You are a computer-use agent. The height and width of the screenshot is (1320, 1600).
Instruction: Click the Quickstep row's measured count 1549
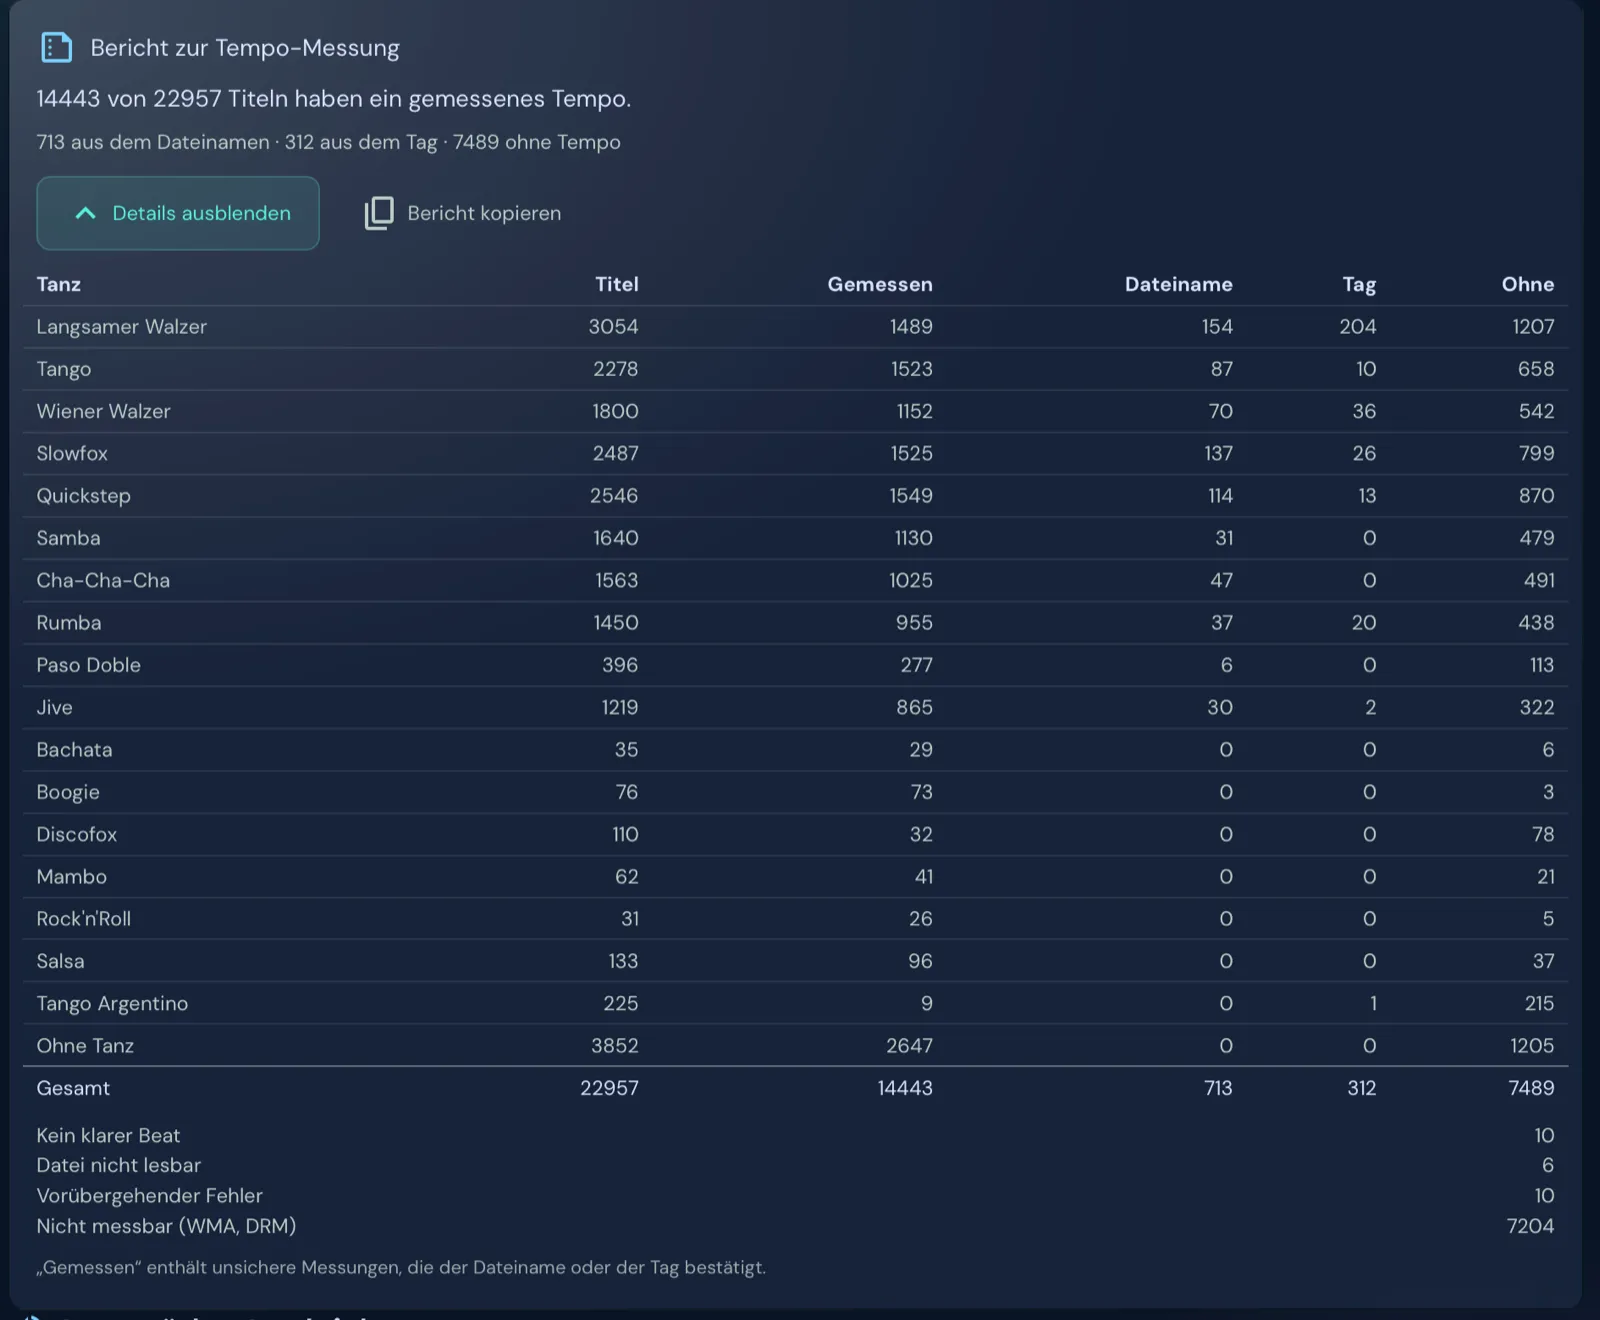coord(911,496)
